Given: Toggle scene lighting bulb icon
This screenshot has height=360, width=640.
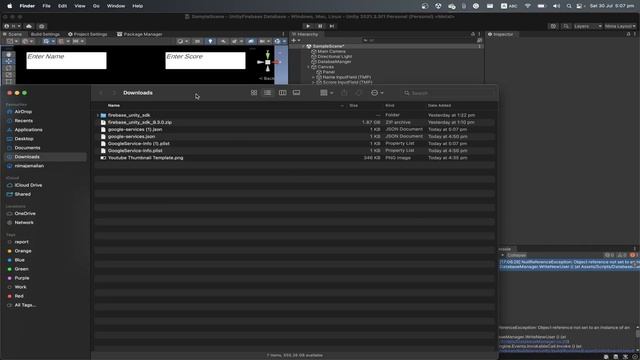Looking at the screenshot, I should tap(210, 41).
